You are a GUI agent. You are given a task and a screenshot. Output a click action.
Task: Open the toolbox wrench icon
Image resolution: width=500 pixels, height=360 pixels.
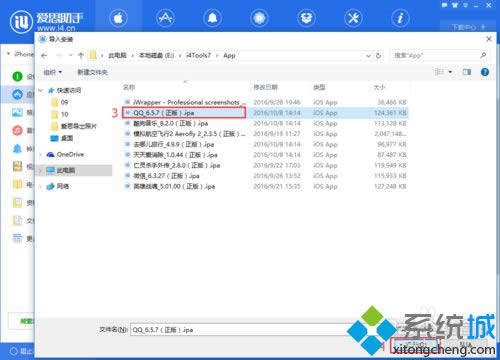(x=353, y=18)
